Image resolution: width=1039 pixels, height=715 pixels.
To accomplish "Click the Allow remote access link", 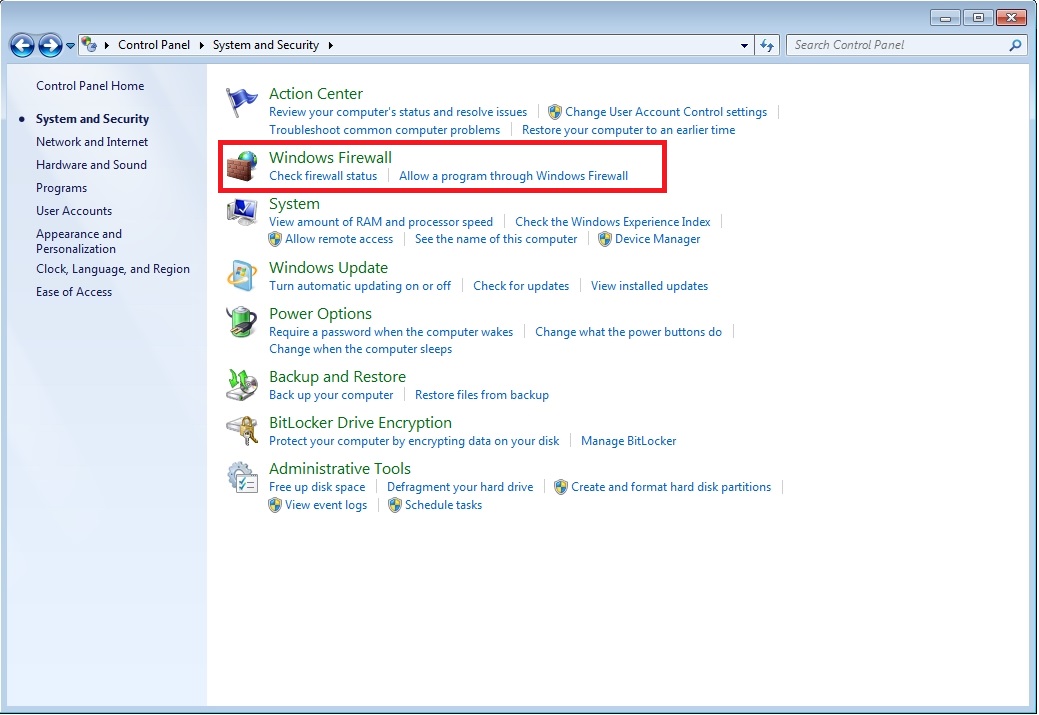I will click(339, 239).
